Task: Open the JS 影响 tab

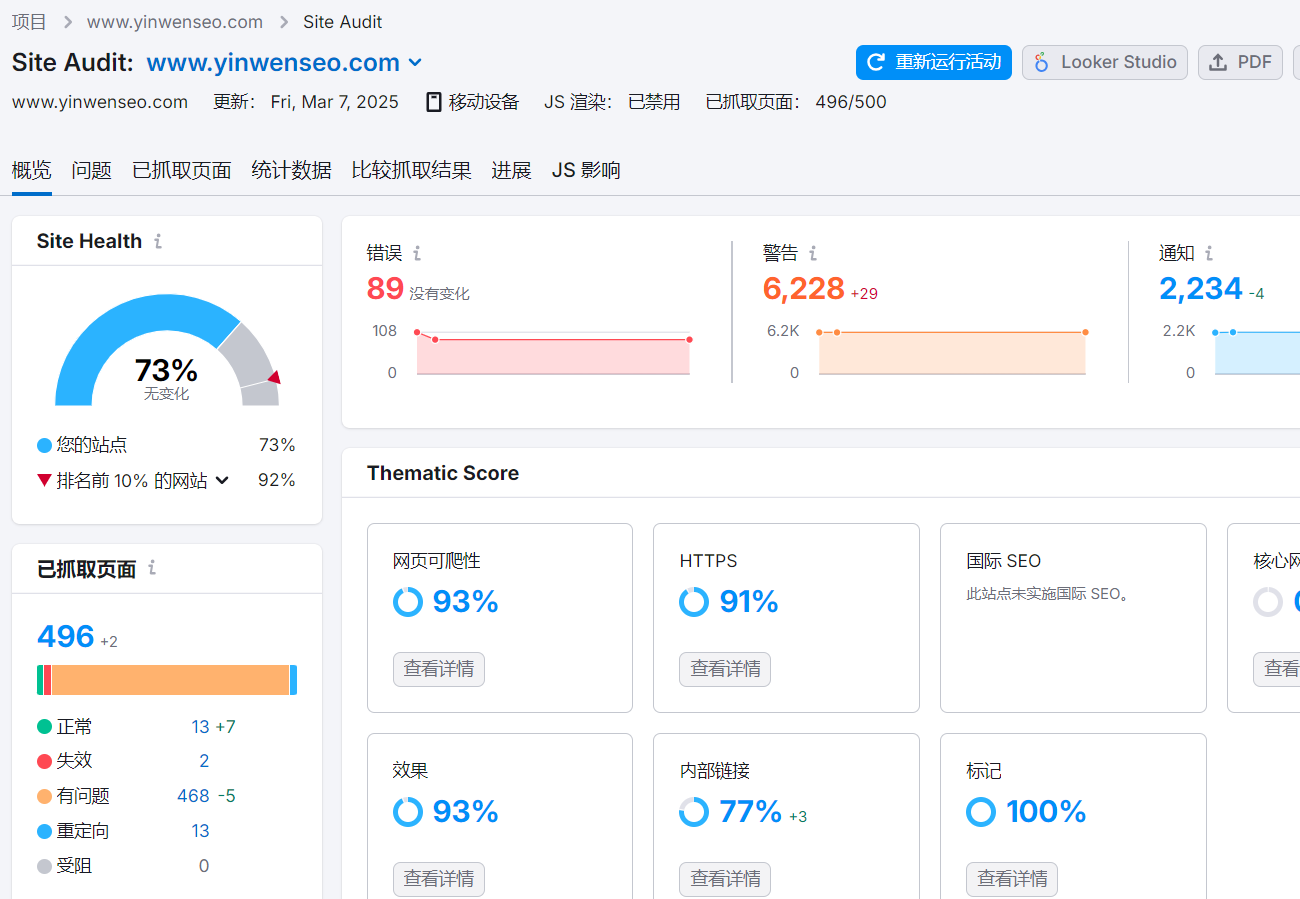Action: (x=586, y=170)
